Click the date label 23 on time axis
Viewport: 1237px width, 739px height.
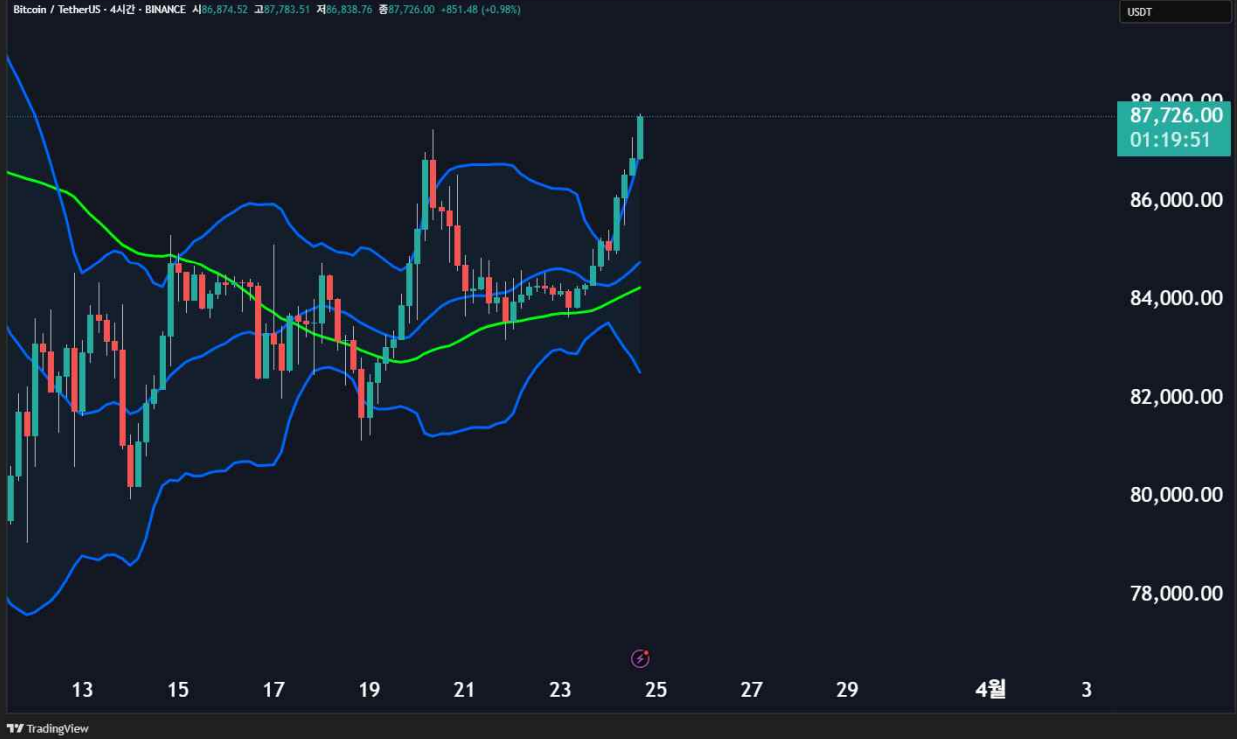(560, 690)
